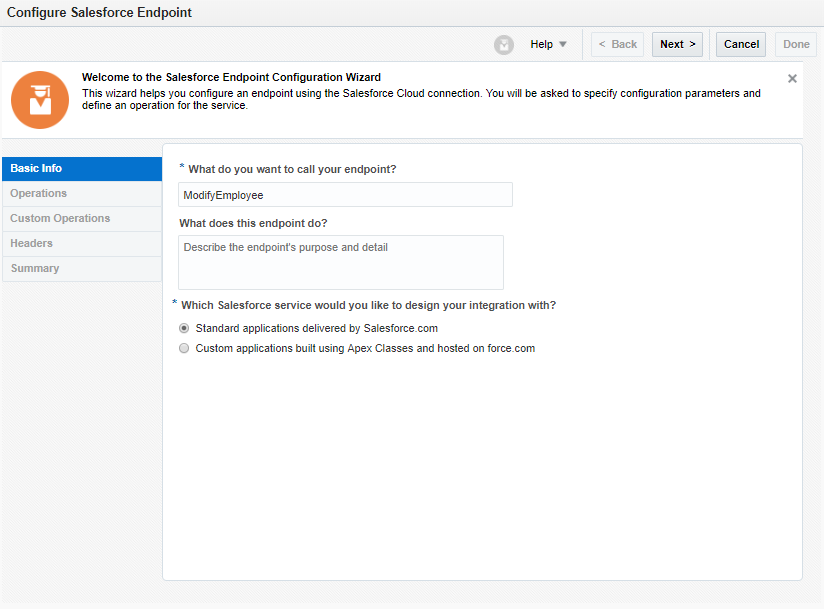
Task: Focus the endpoint description text area
Action: 341,262
